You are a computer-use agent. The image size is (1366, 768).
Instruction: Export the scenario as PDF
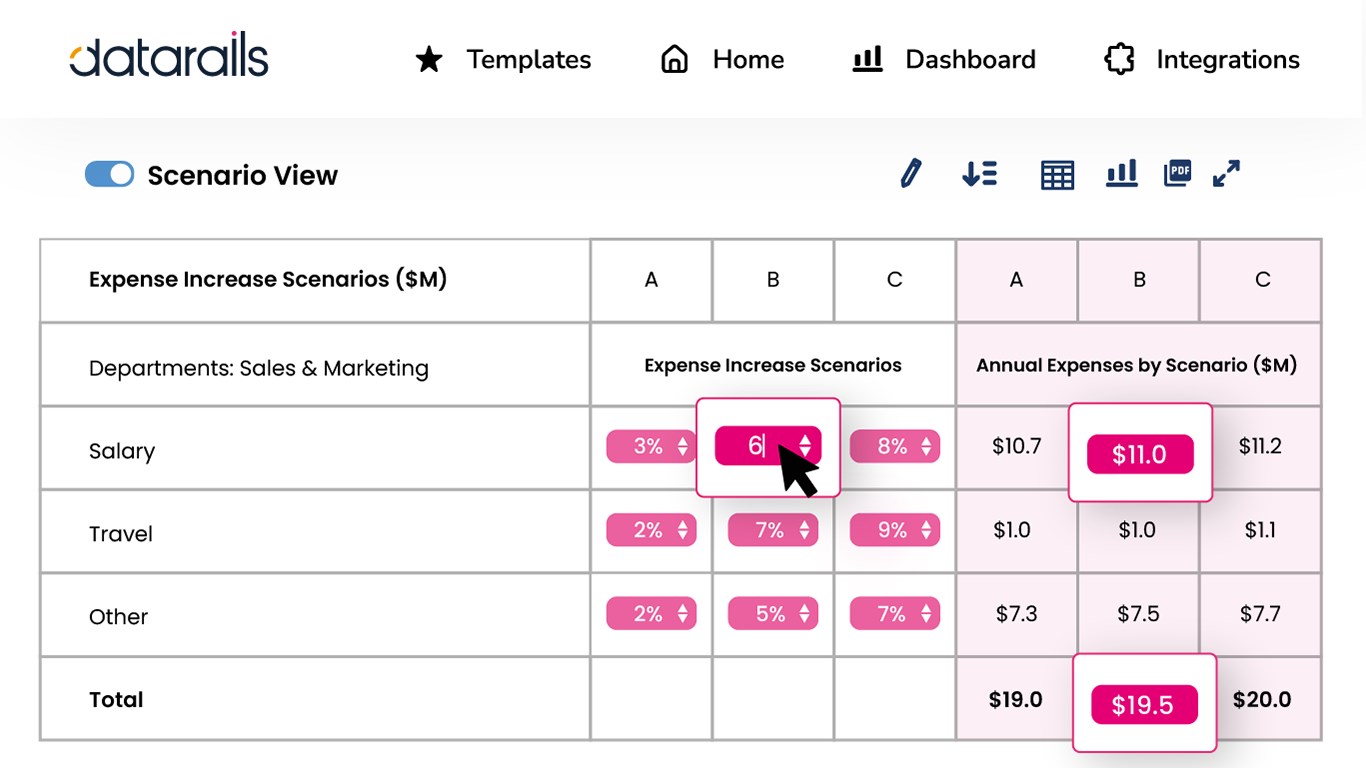[1177, 173]
